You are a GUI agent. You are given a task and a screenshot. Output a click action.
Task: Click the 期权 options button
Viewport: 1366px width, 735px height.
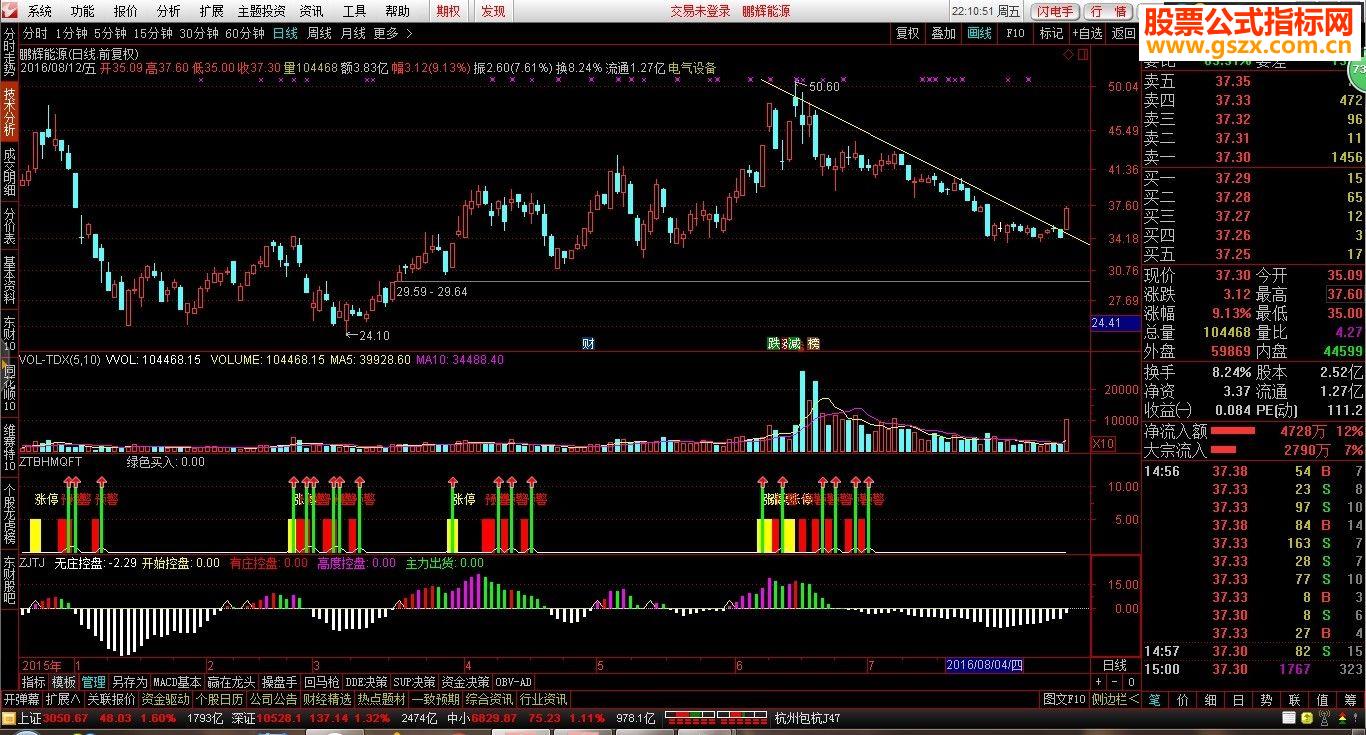pyautogui.click(x=449, y=11)
